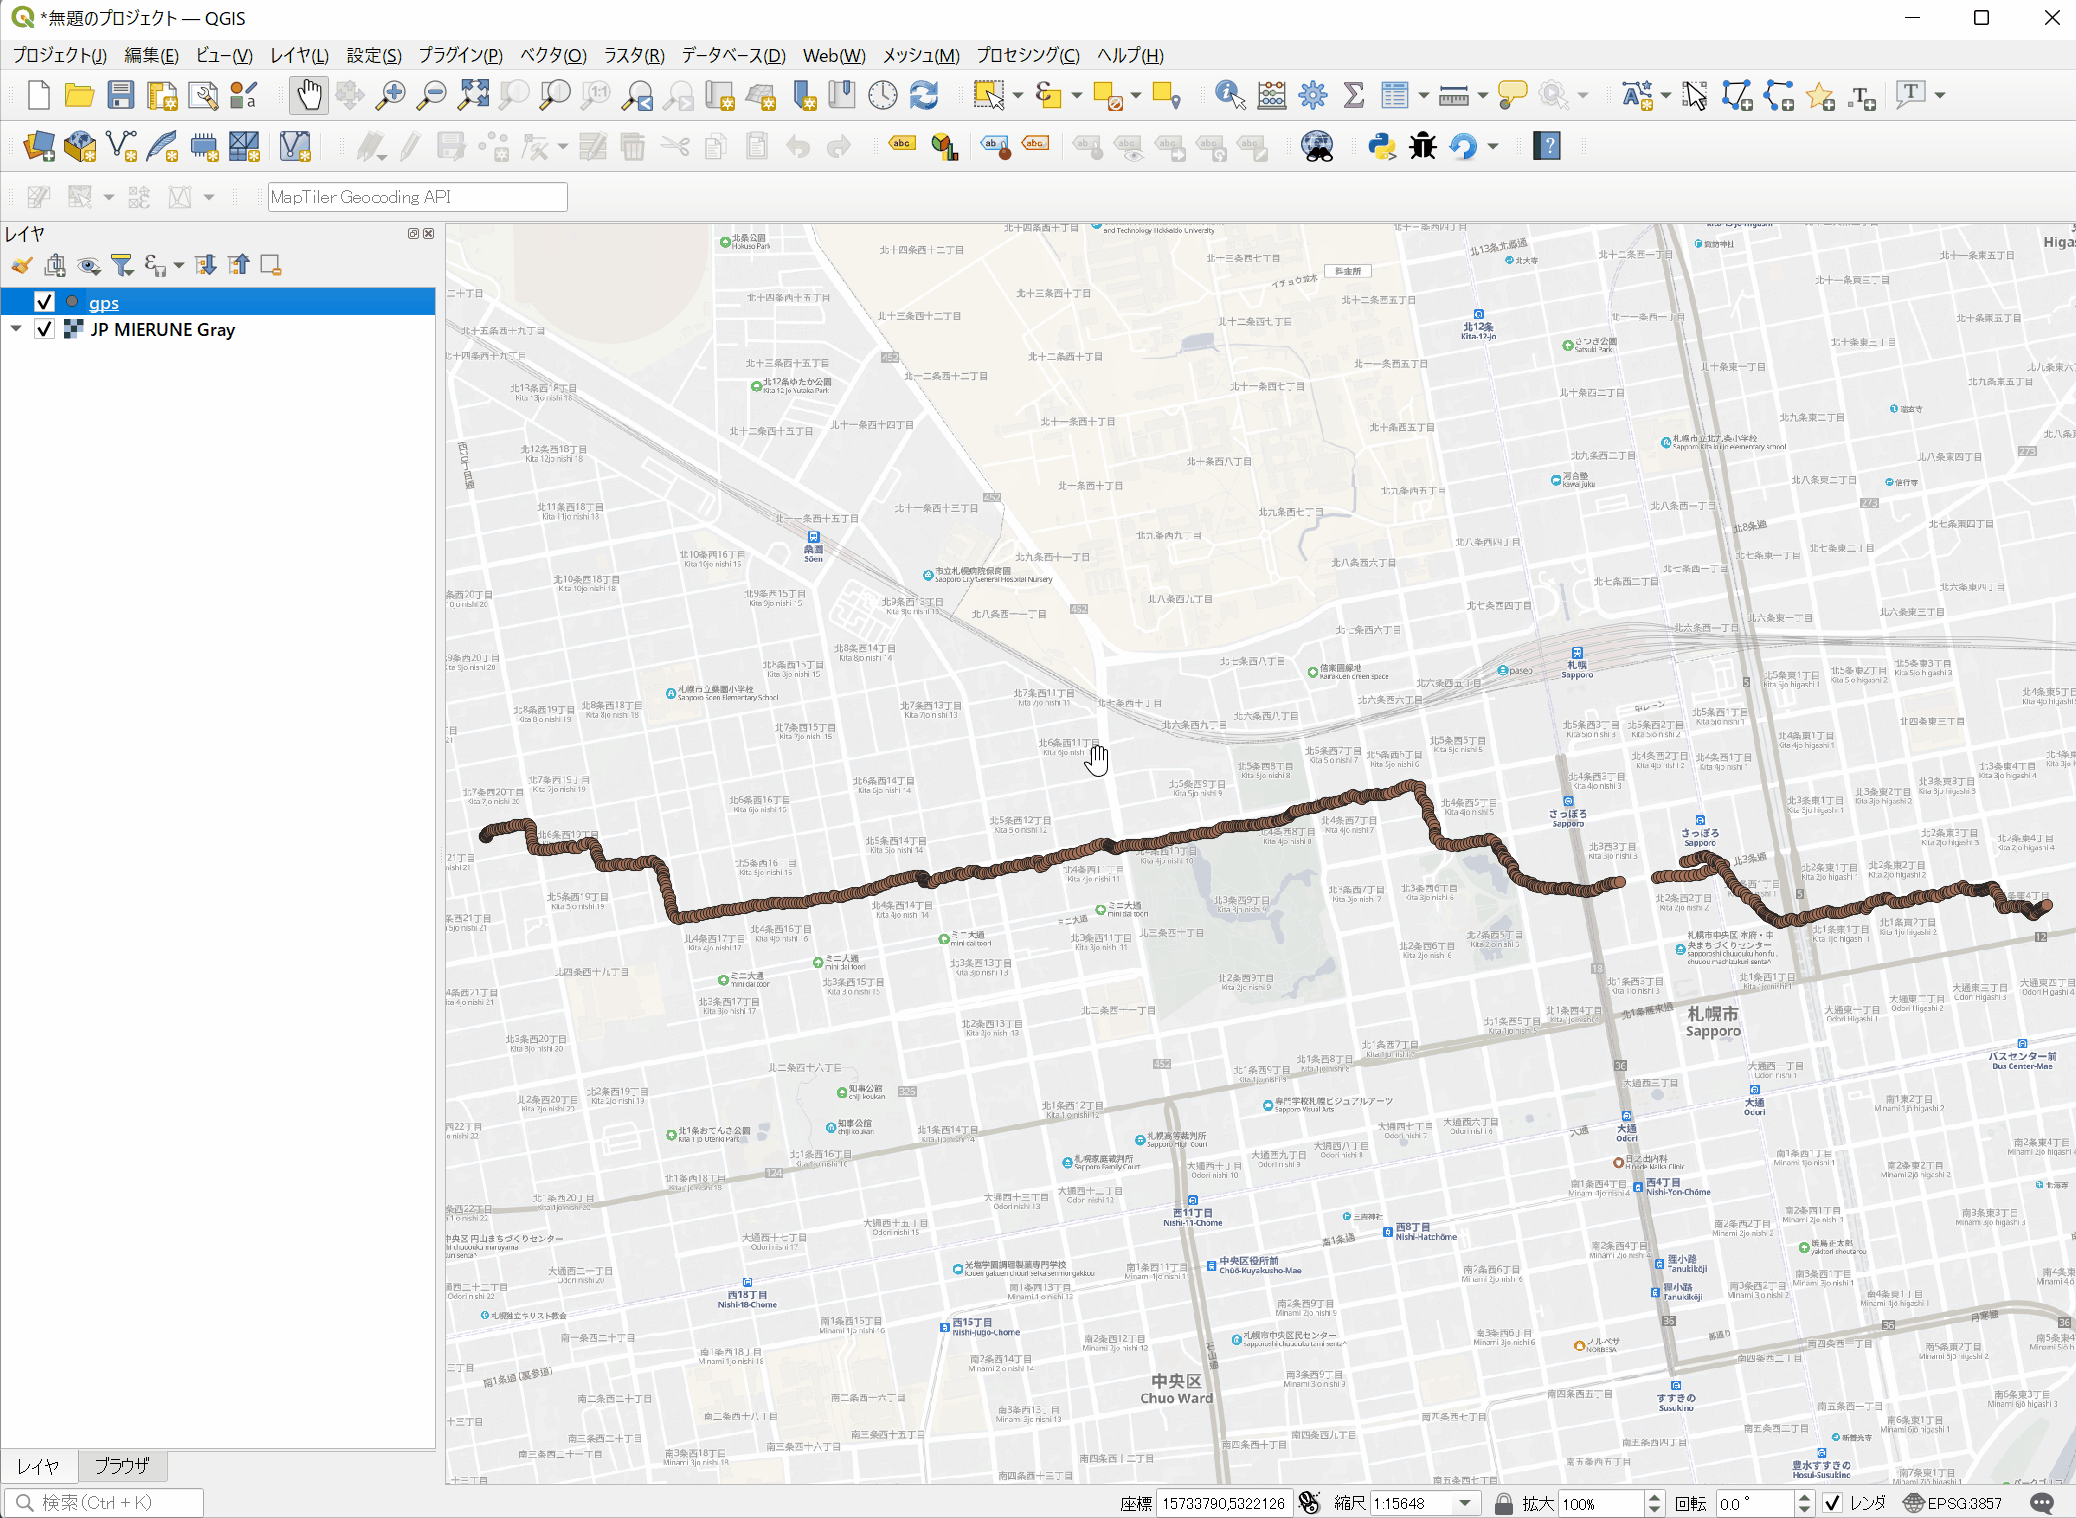
Task: Open the scale dropdown list
Action: 1465,1503
